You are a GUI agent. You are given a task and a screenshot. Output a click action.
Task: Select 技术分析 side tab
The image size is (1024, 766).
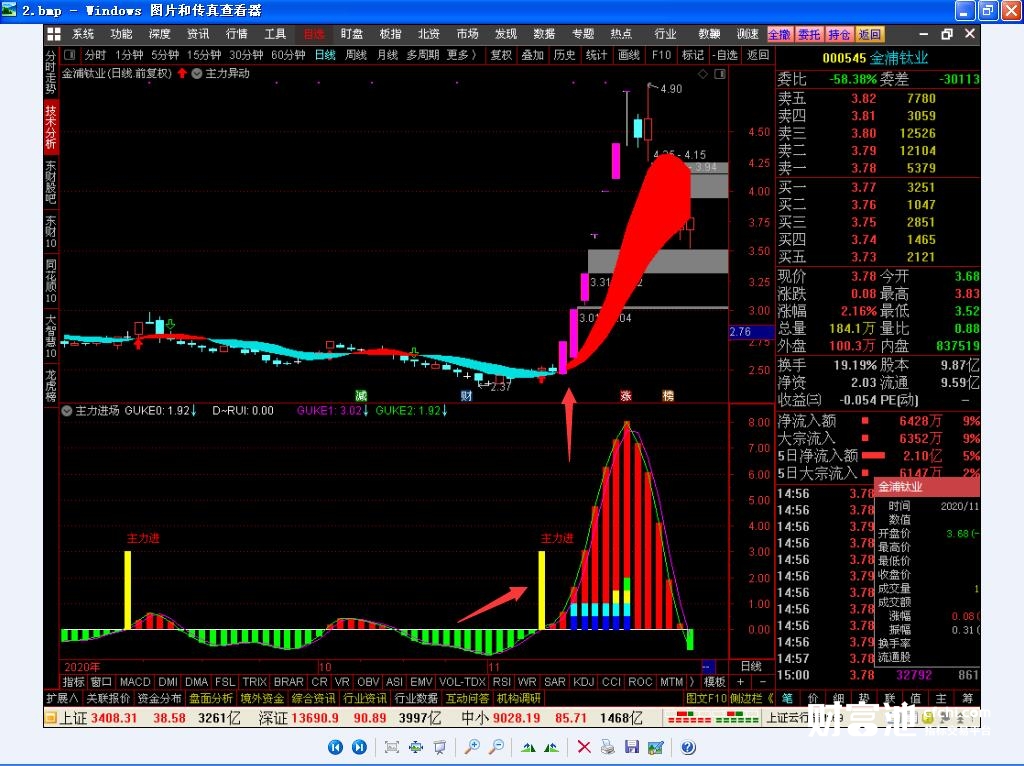click(51, 127)
